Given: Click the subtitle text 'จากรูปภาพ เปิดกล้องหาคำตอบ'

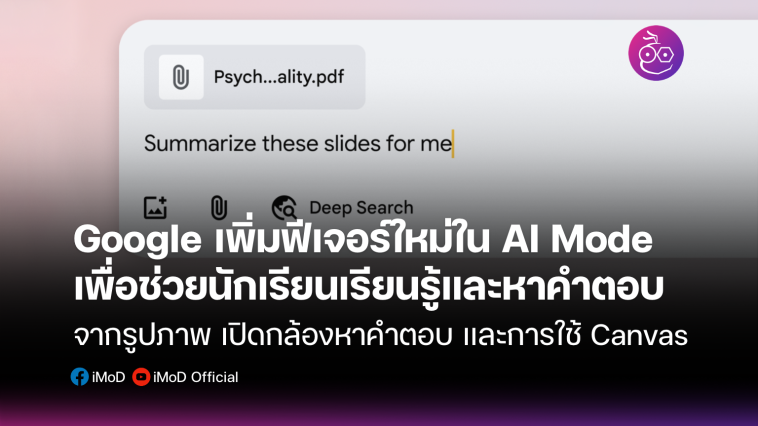Looking at the screenshot, I should [263, 335].
